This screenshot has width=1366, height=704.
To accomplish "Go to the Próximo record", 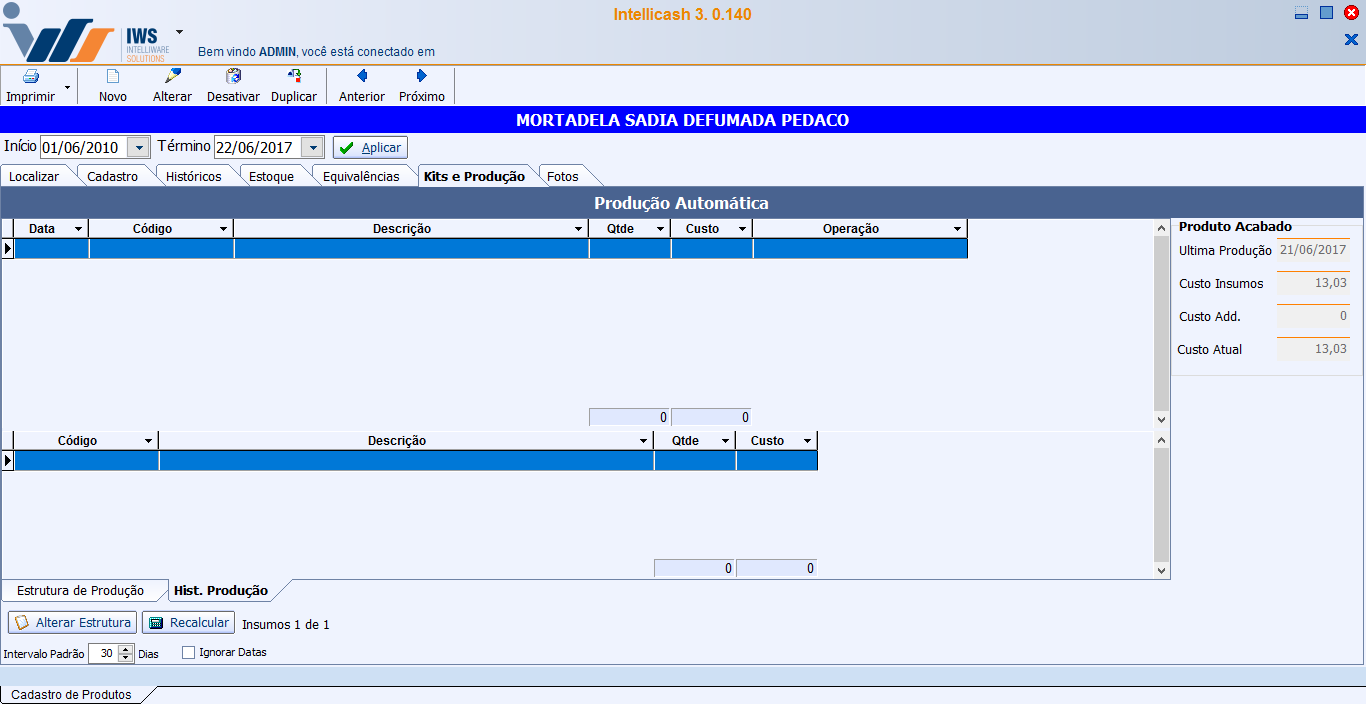I will pos(422,86).
